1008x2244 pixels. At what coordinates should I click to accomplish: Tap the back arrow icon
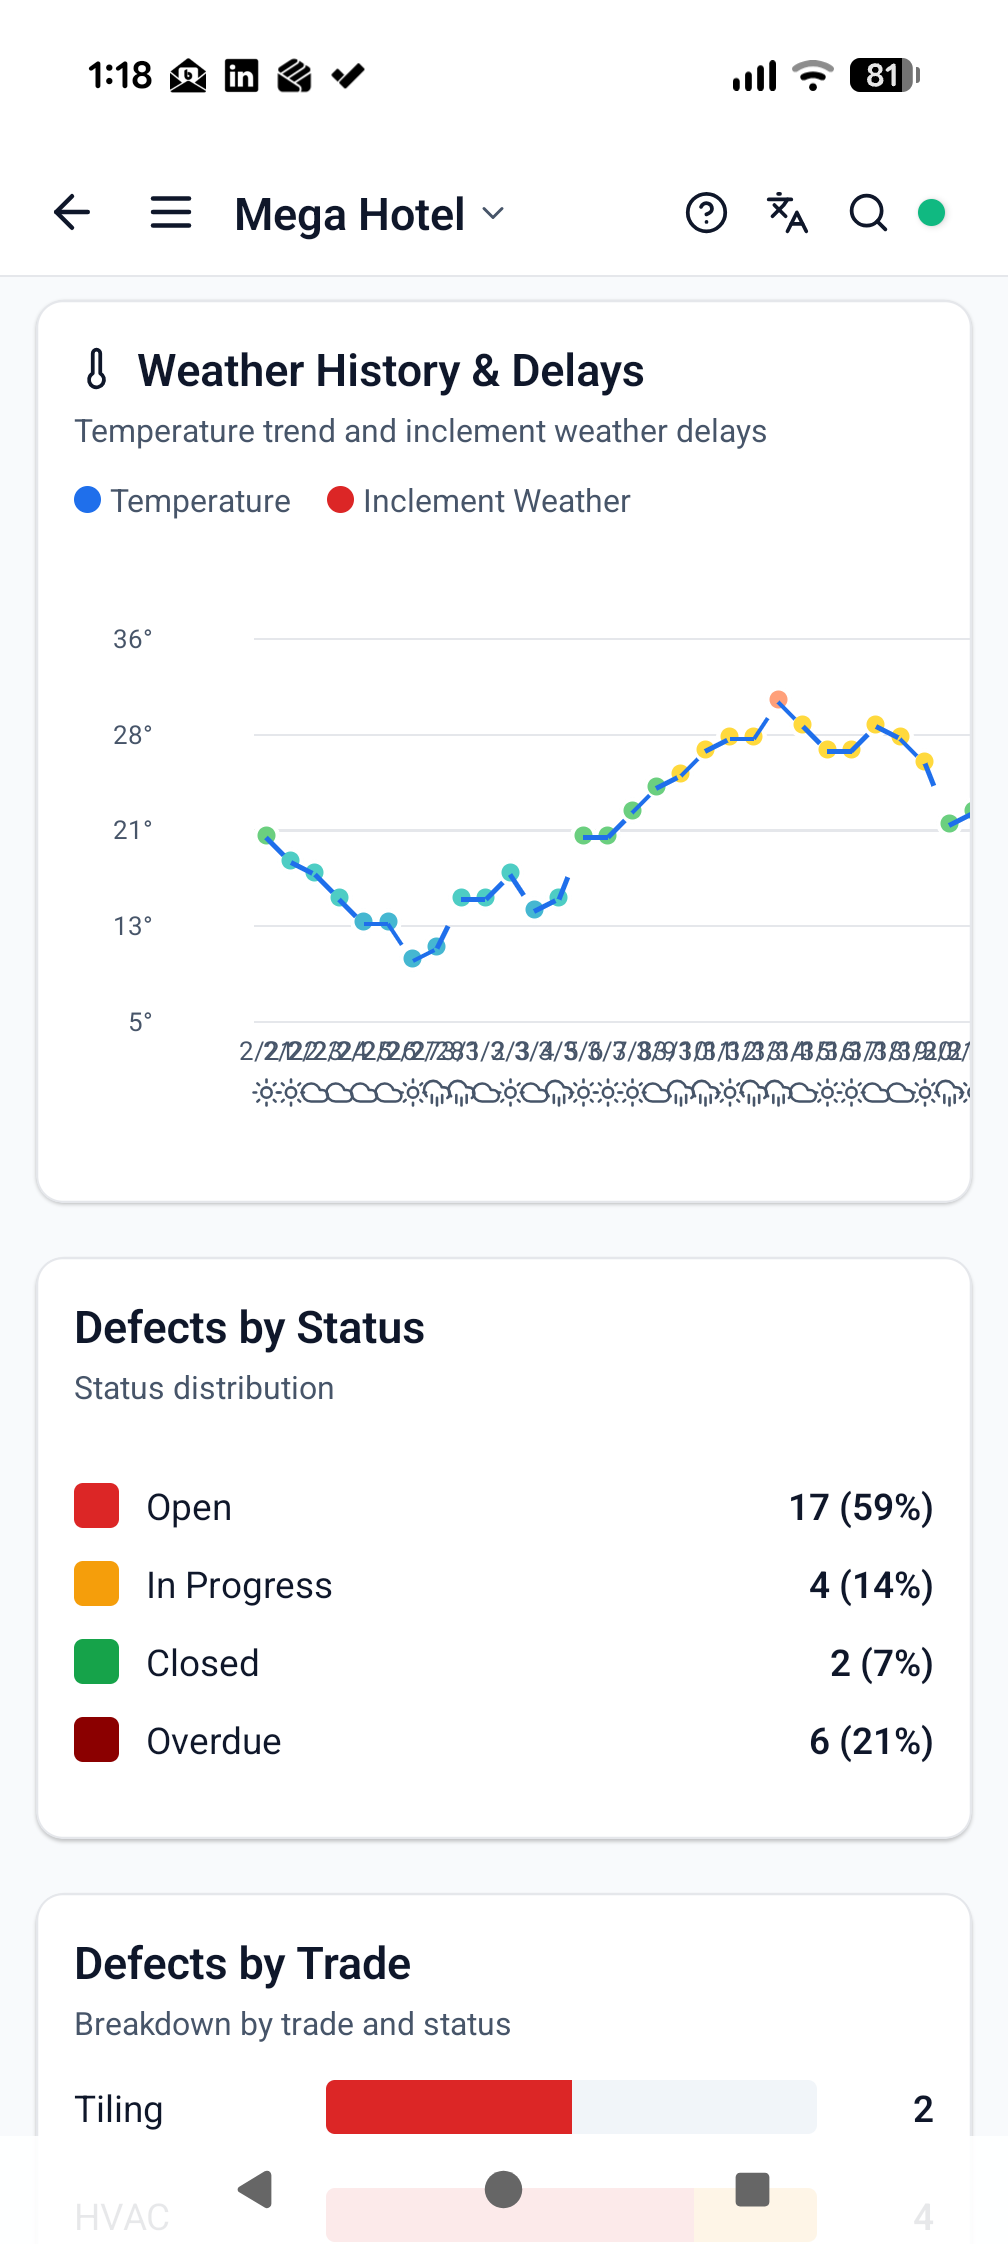72,212
